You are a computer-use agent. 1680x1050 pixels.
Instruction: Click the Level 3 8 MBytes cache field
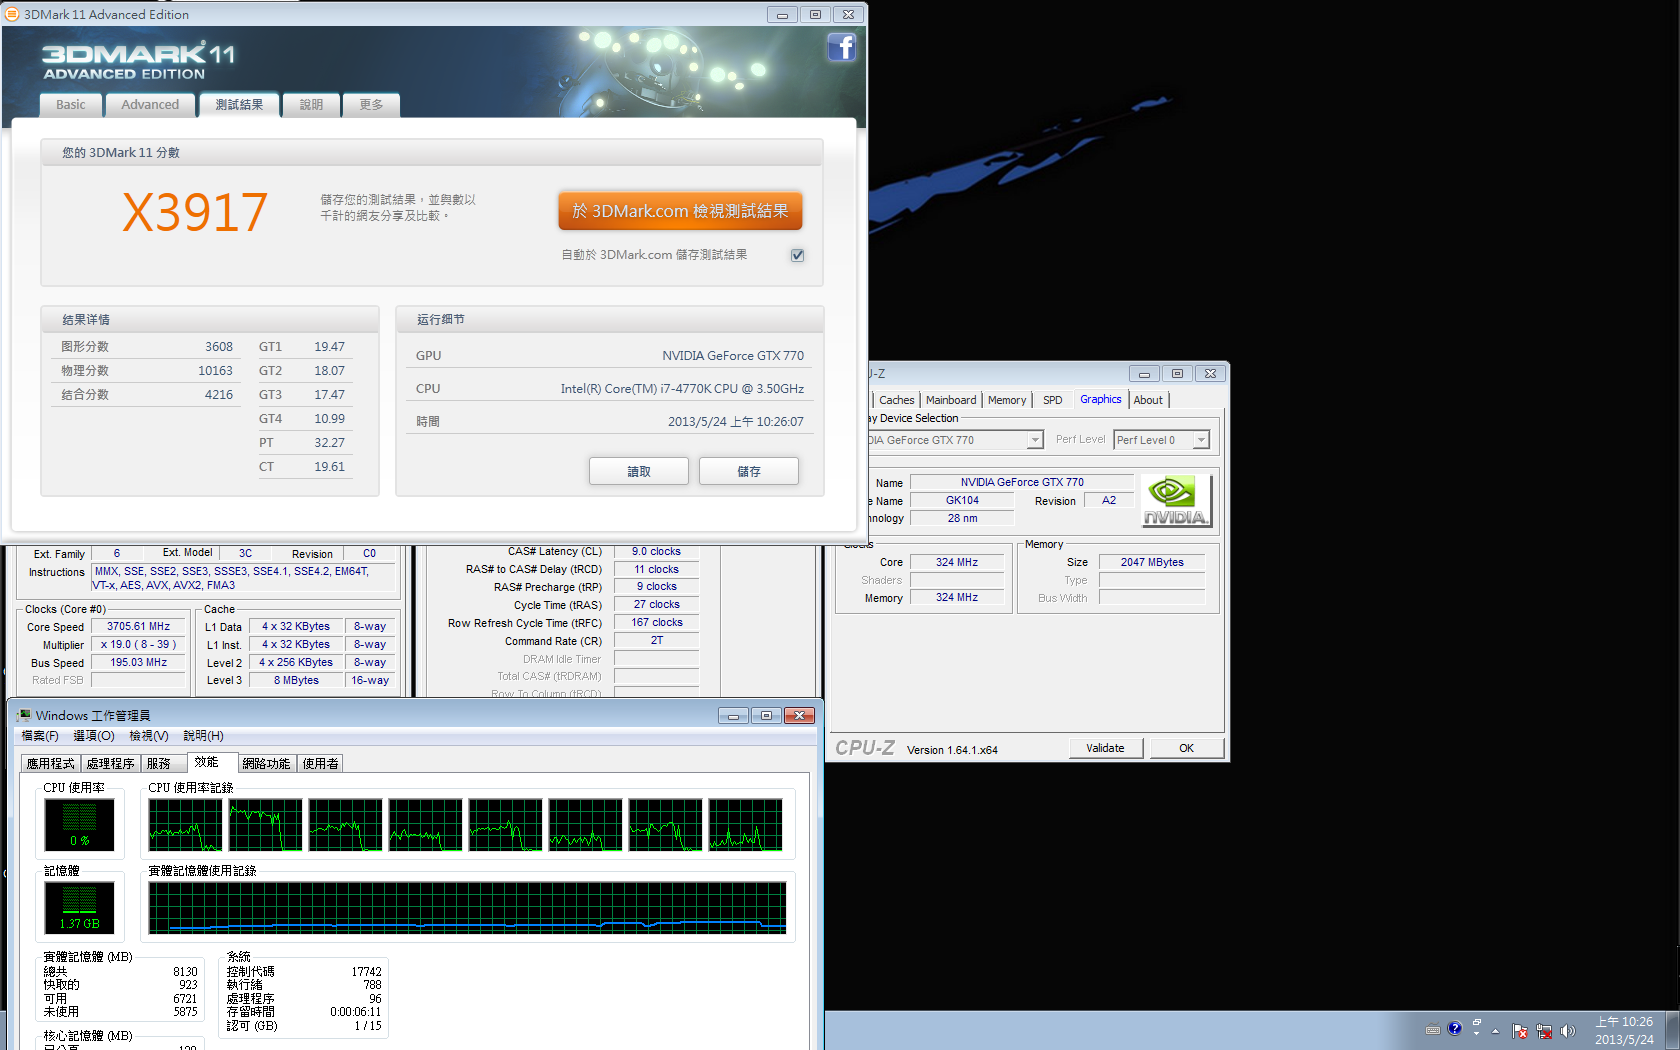point(296,680)
